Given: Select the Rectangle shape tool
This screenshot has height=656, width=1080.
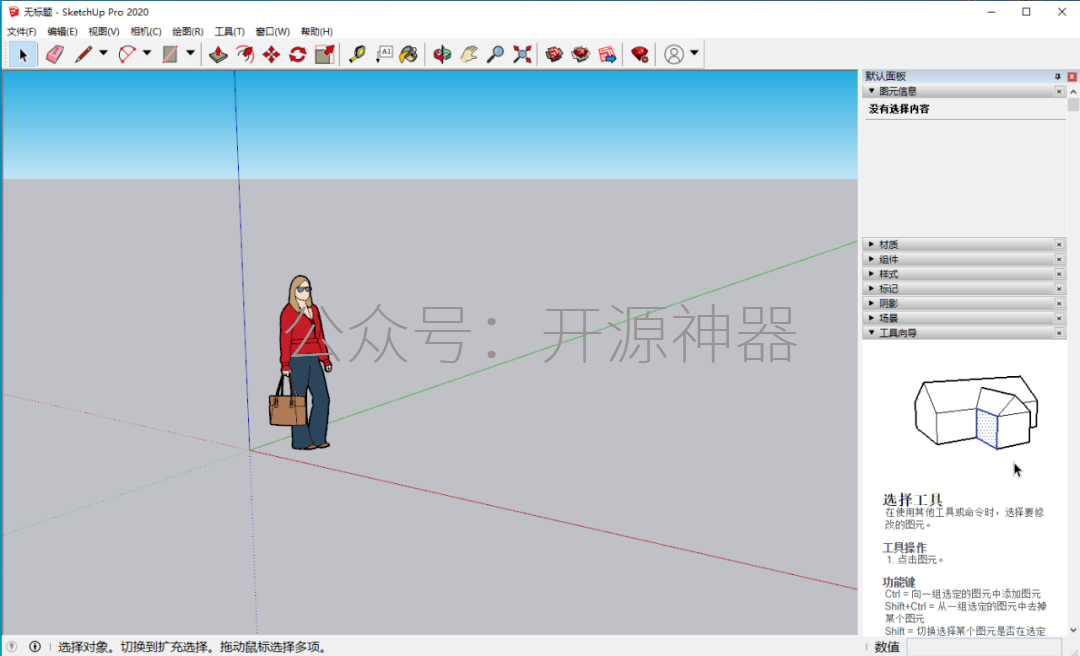Looking at the screenshot, I should tap(170, 54).
